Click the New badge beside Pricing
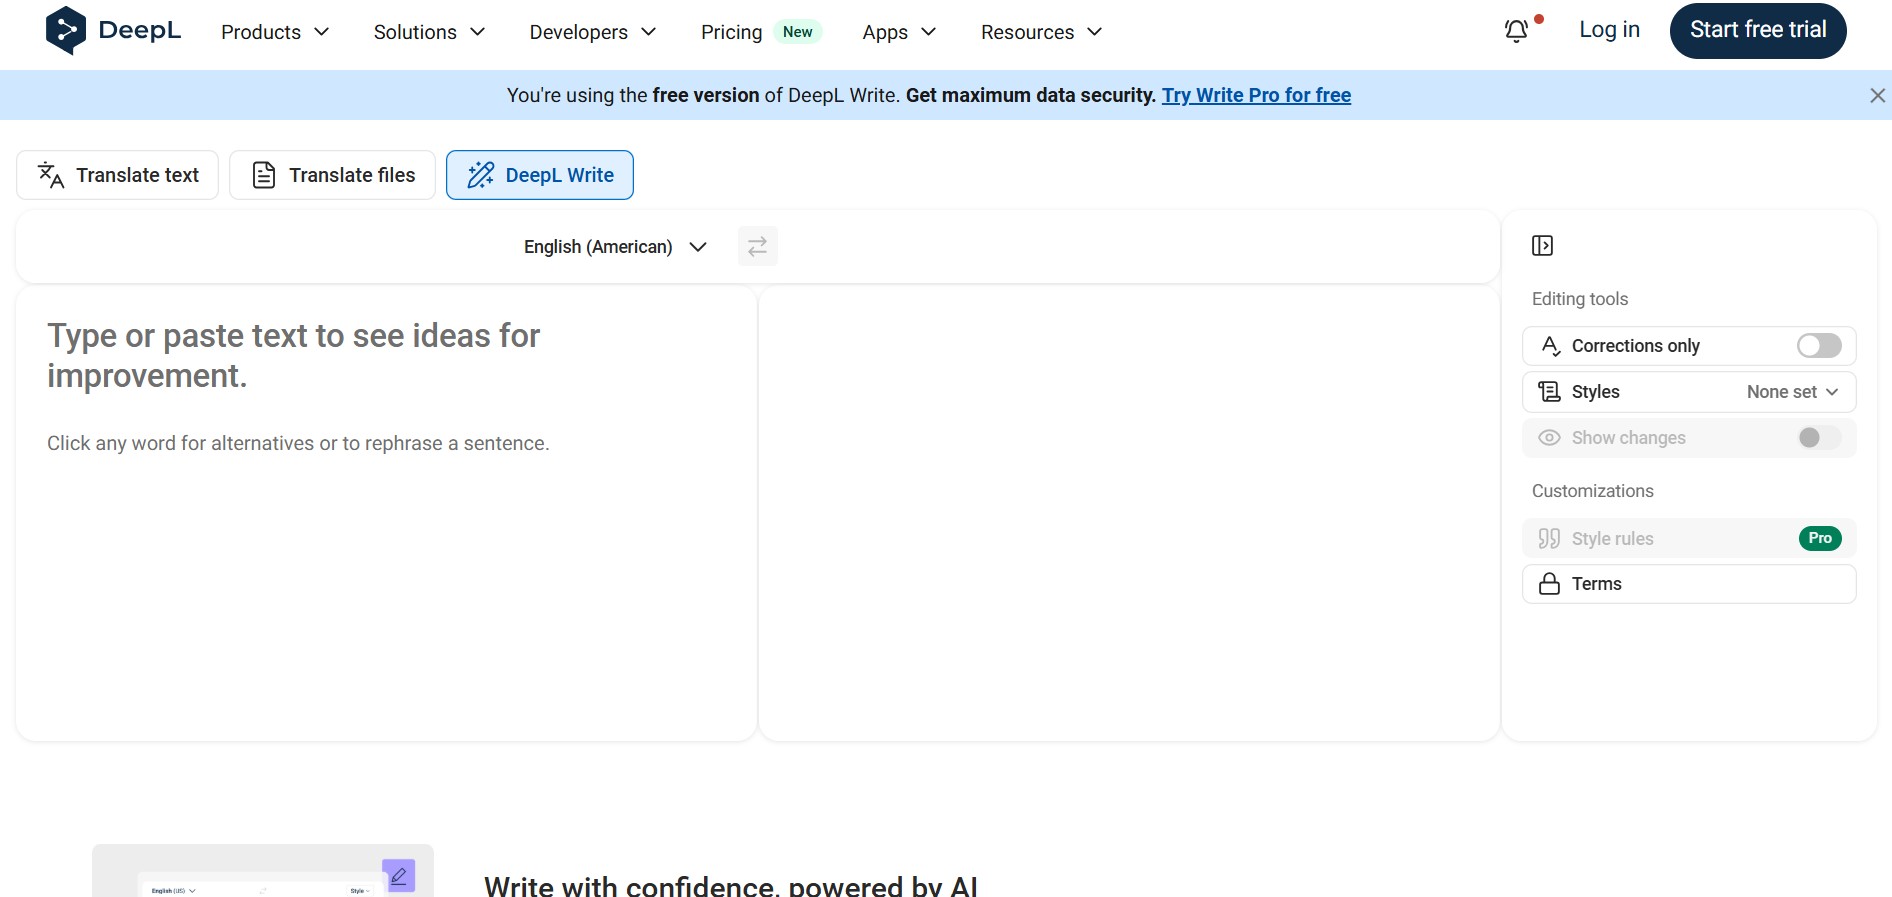Screen dimensions: 1892x897 point(797,32)
